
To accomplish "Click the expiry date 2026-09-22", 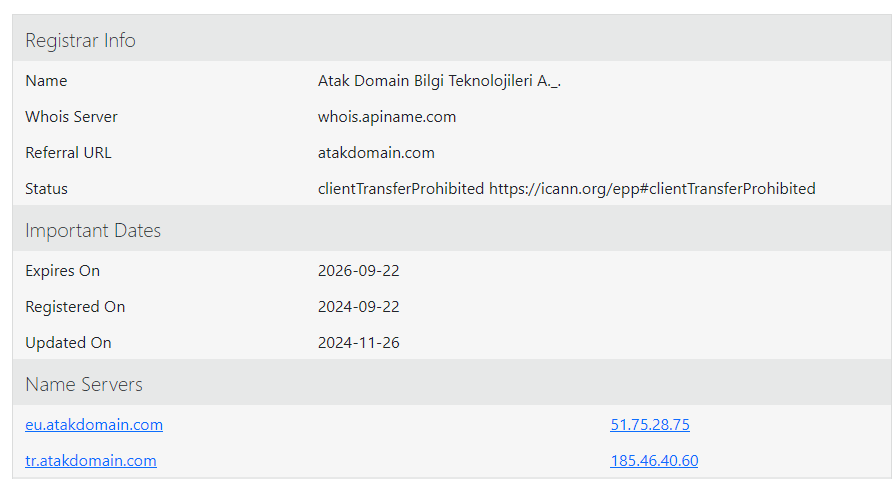I will coord(359,271).
